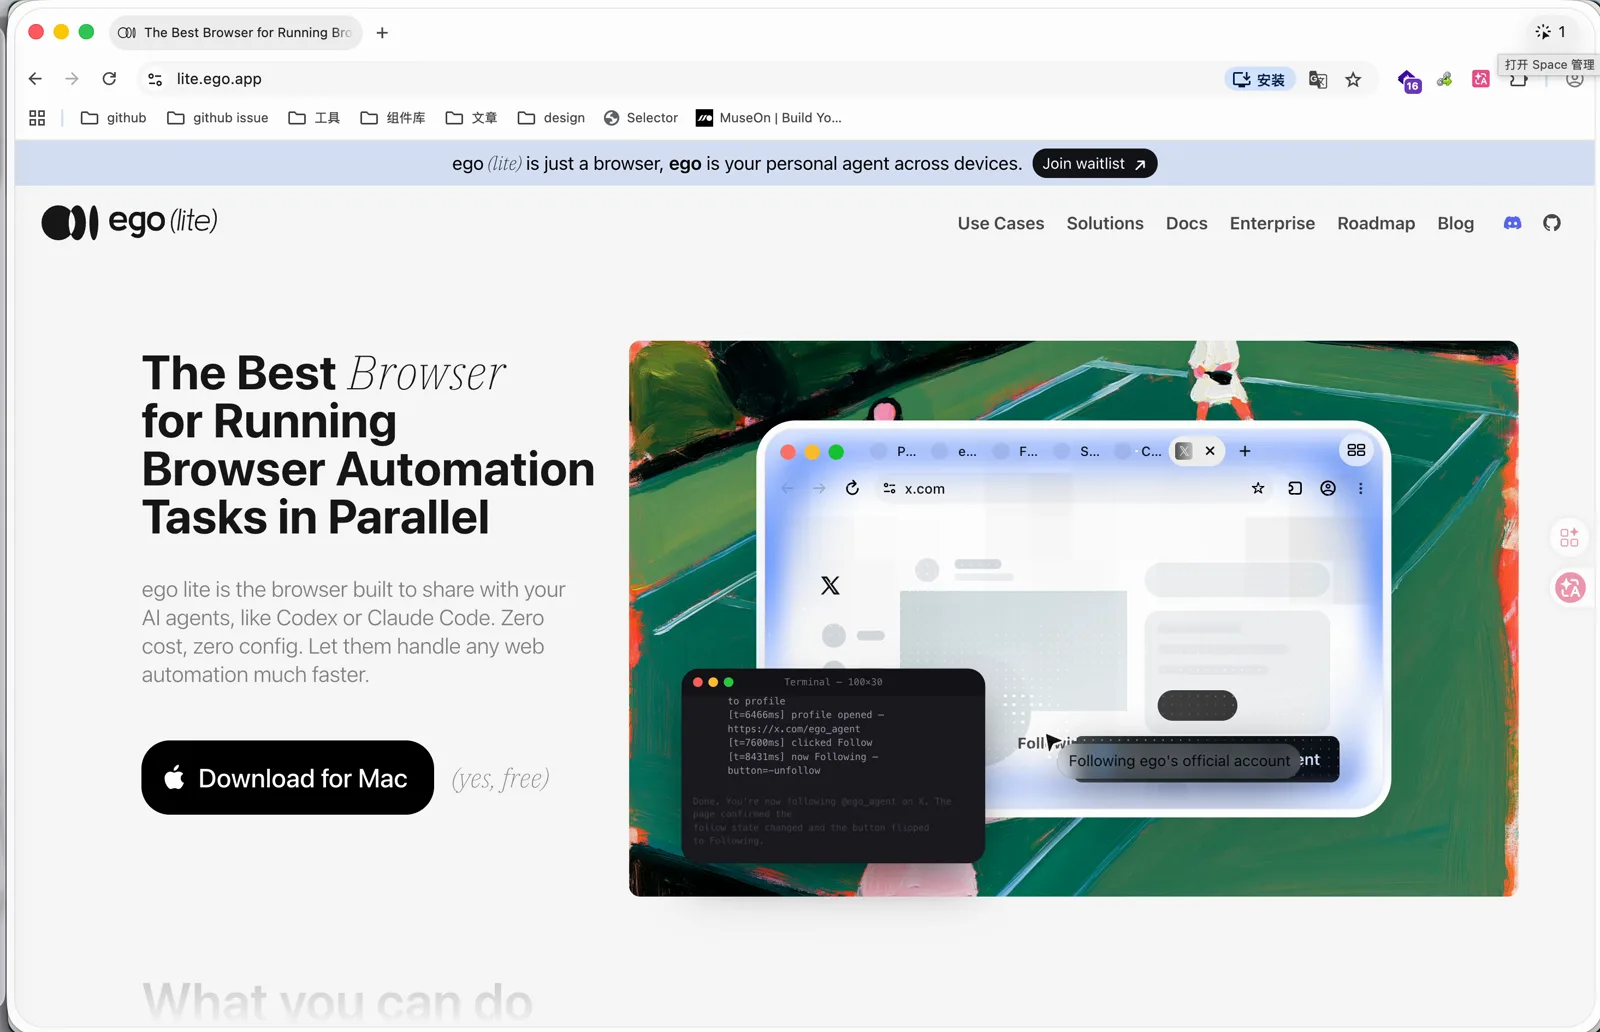Open the 文章 bookmark folder
This screenshot has height=1032, width=1600.
(x=471, y=118)
